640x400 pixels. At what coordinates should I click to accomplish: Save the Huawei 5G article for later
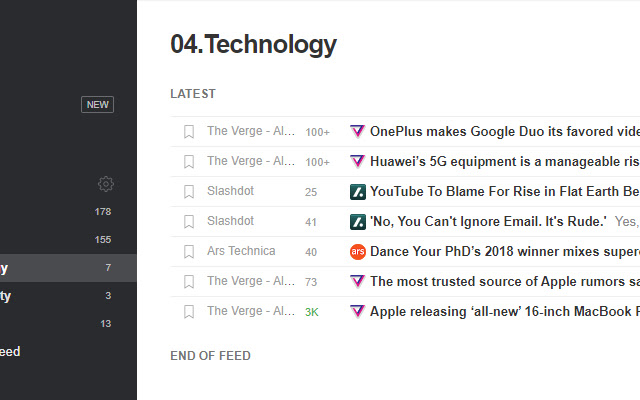188,161
